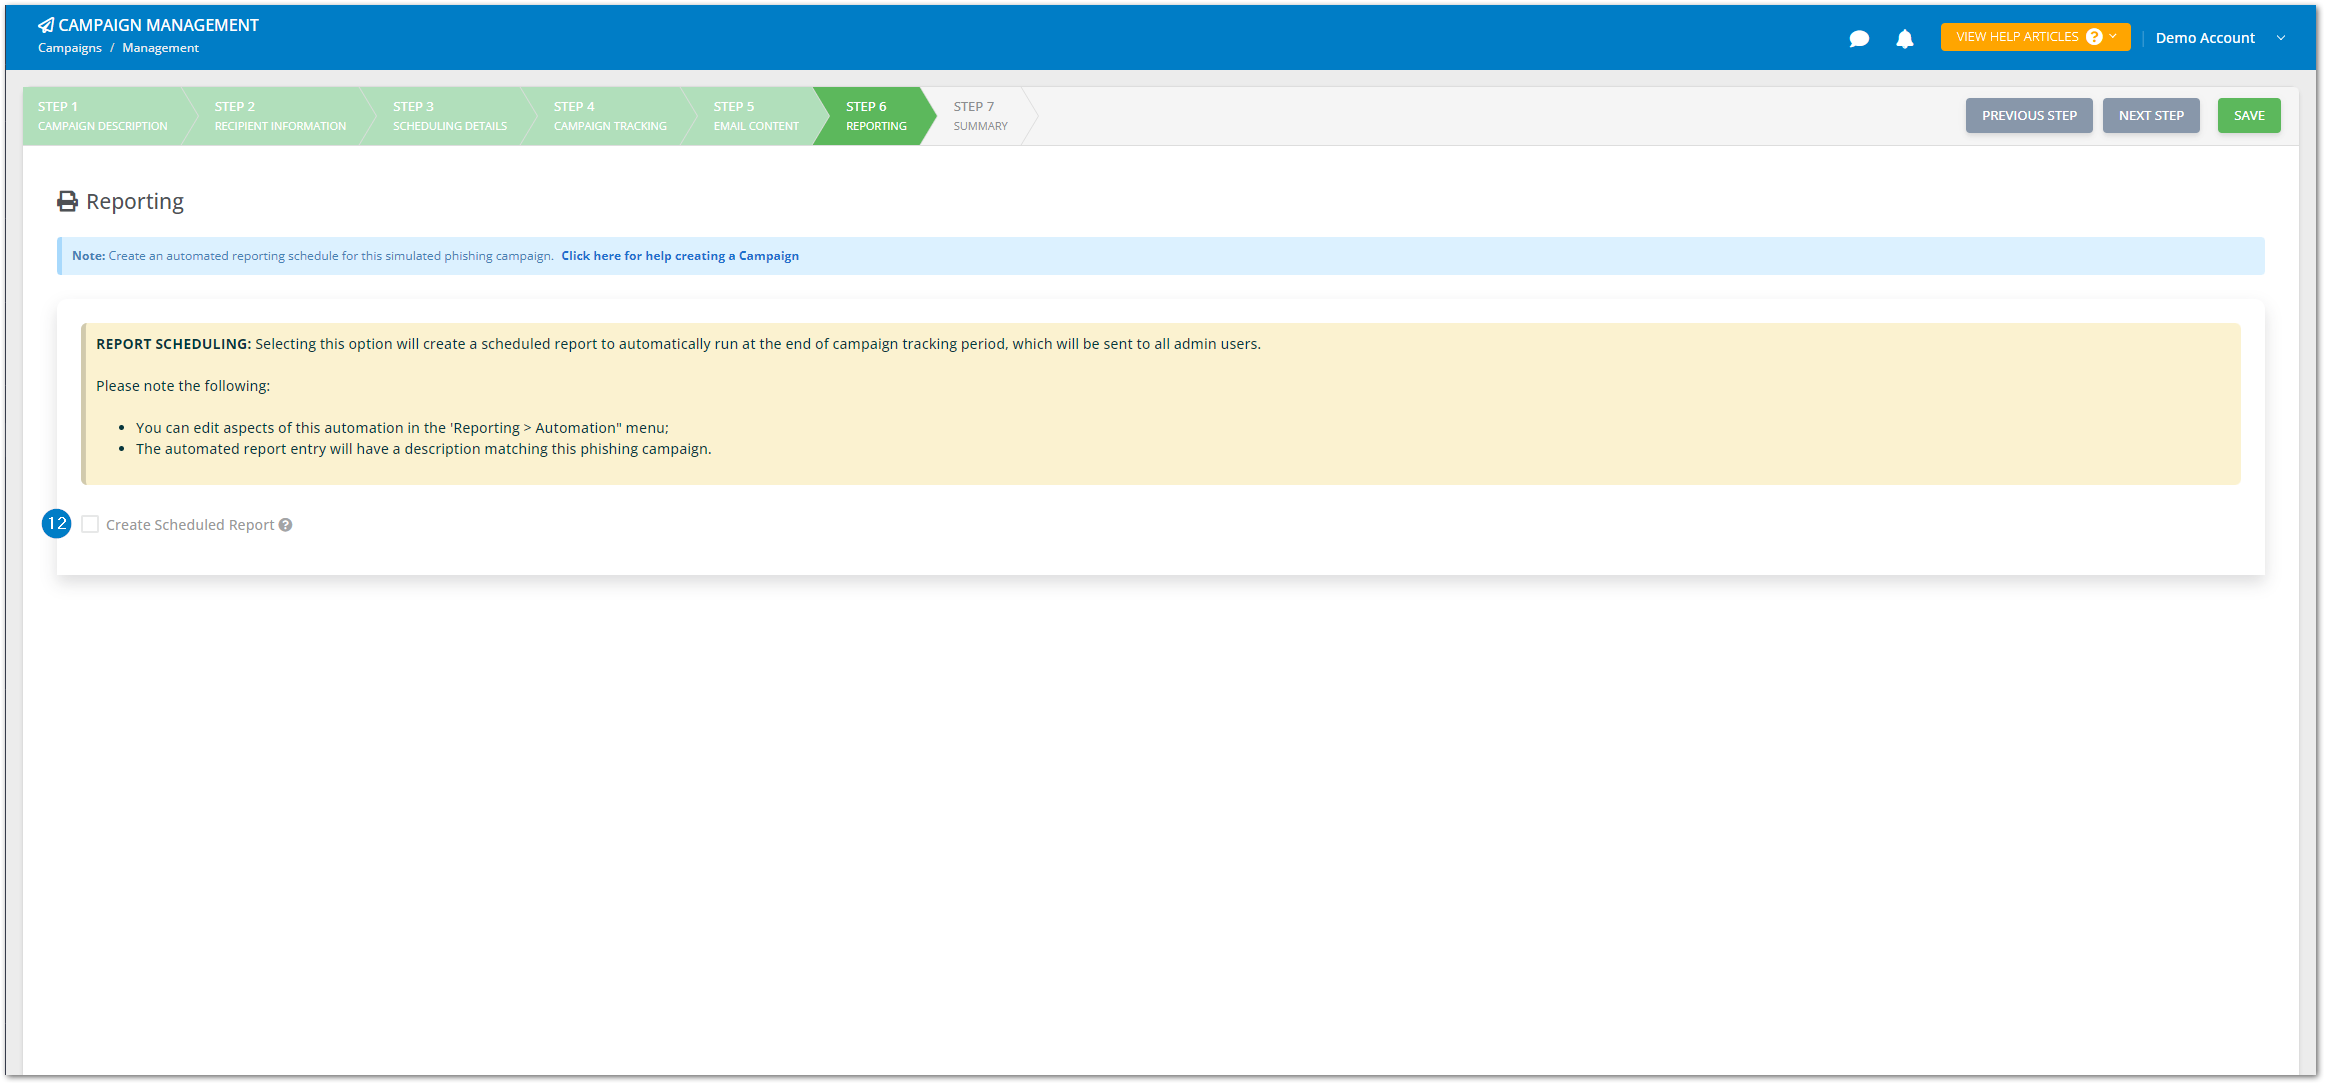
Task: Click the paper plane Campaign Management icon
Action: [46, 25]
